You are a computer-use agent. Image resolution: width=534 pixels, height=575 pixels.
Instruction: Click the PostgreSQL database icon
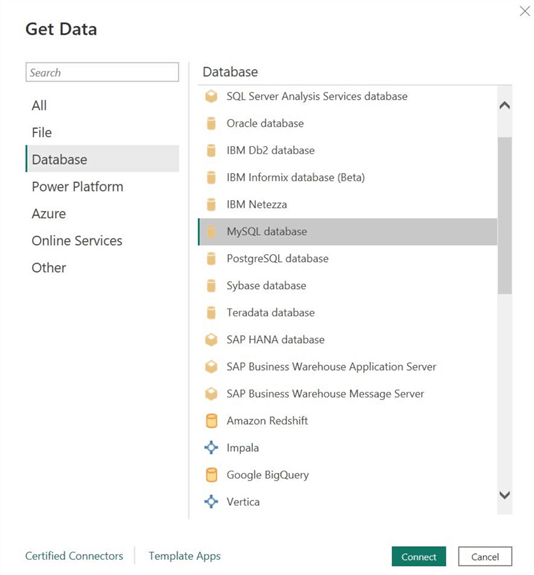click(x=211, y=259)
